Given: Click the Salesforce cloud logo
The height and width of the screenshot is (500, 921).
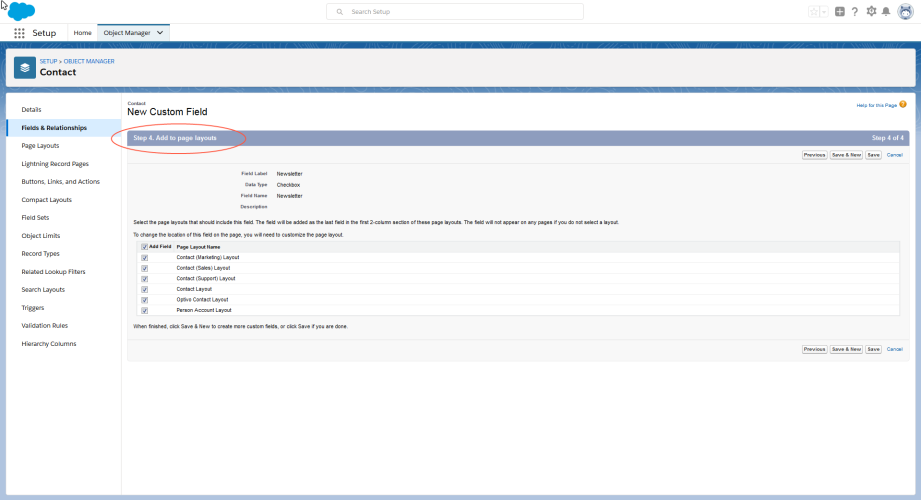Looking at the screenshot, I should pyautogui.click(x=21, y=11).
